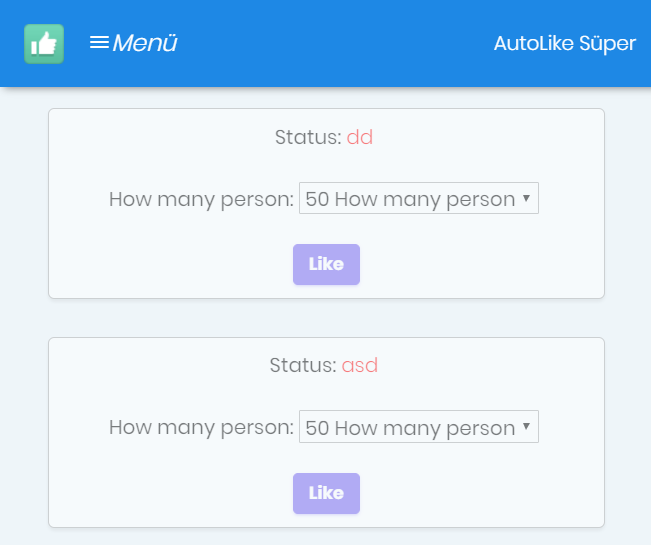Click the Menü text label
Screen dimensions: 651x545
[x=145, y=44]
